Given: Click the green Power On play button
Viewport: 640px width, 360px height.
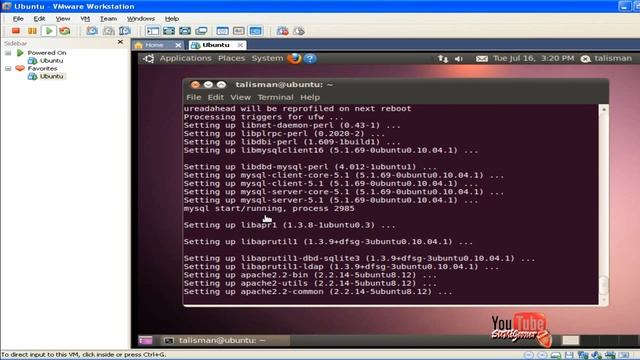Looking at the screenshot, I should (49, 31).
